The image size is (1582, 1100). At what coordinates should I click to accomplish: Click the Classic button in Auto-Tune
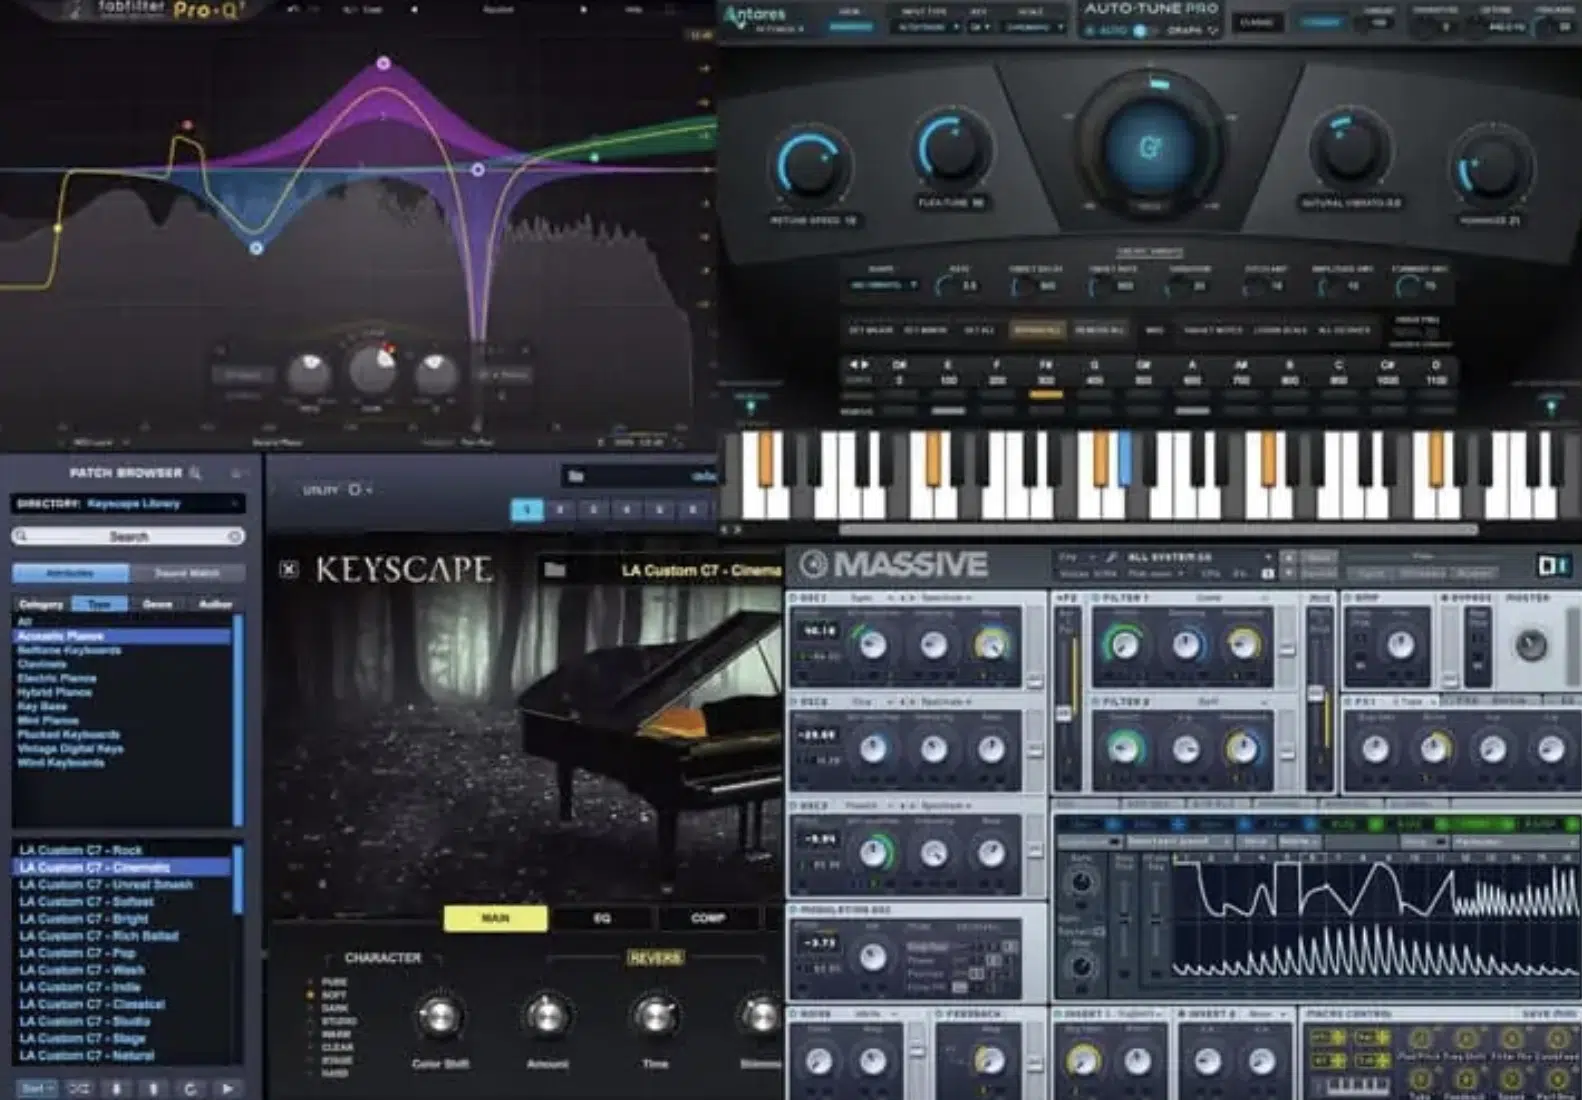coord(1256,22)
